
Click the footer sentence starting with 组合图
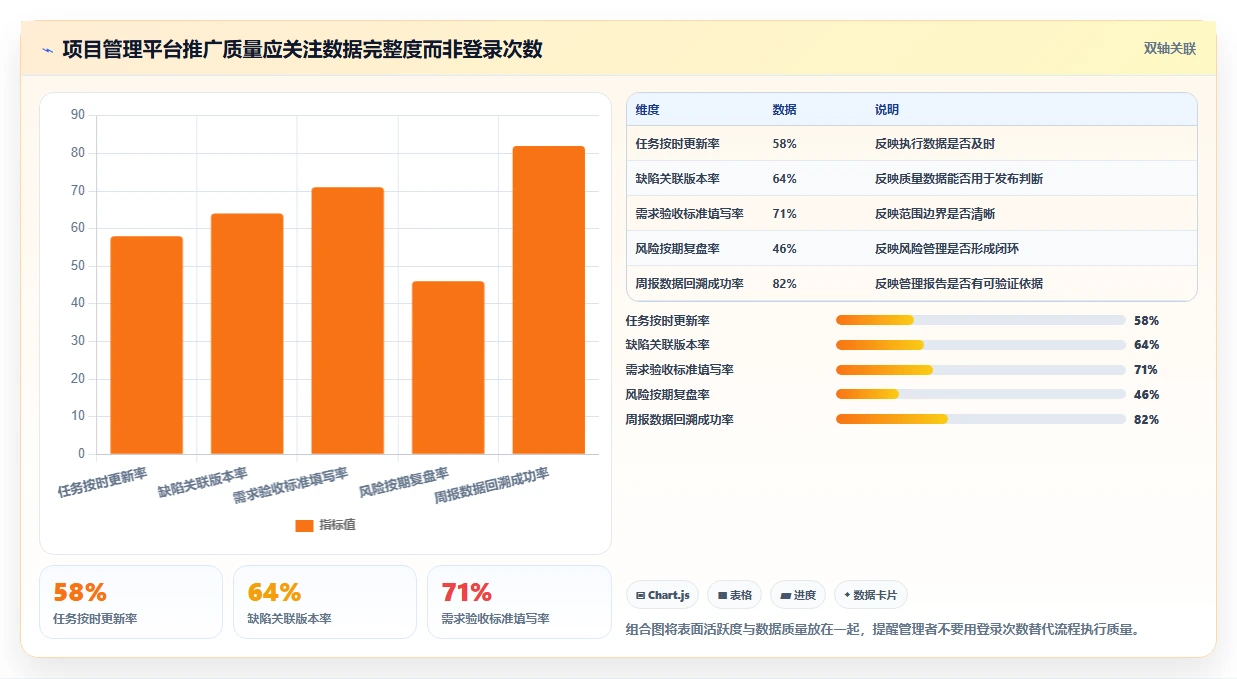click(883, 629)
